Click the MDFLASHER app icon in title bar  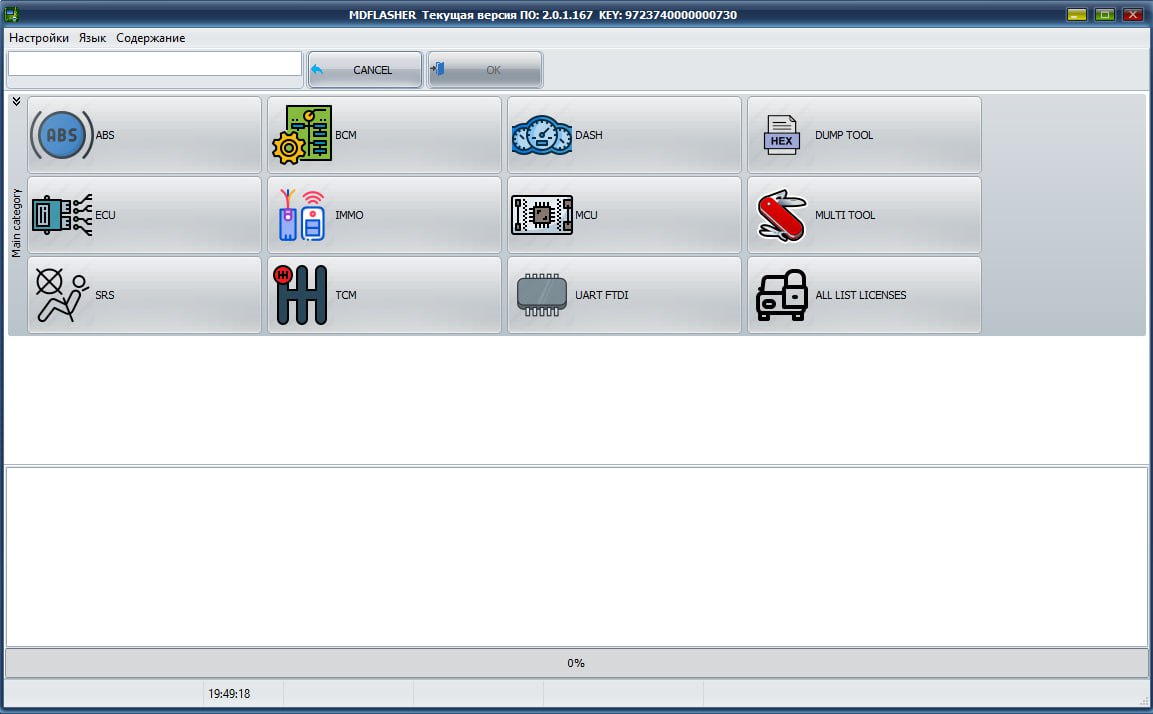point(12,15)
